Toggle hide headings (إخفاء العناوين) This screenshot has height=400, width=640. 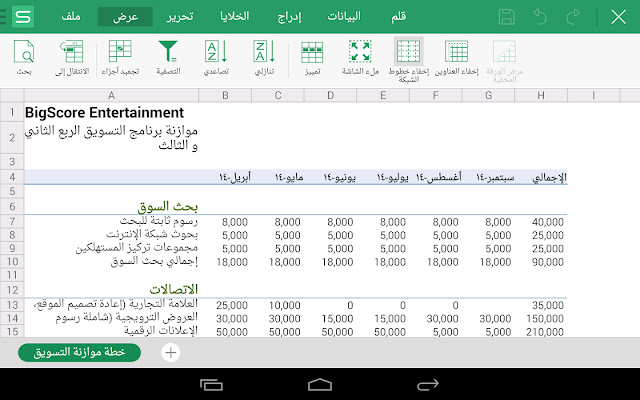click(x=456, y=57)
